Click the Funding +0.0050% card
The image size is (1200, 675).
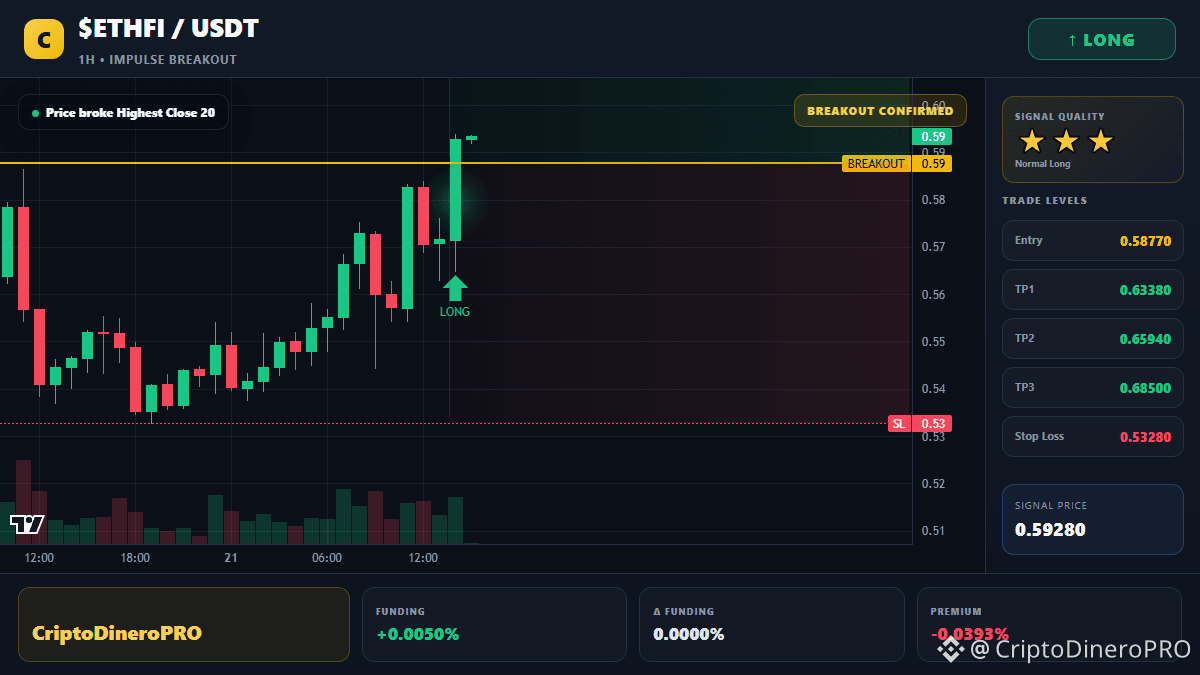[x=494, y=624]
